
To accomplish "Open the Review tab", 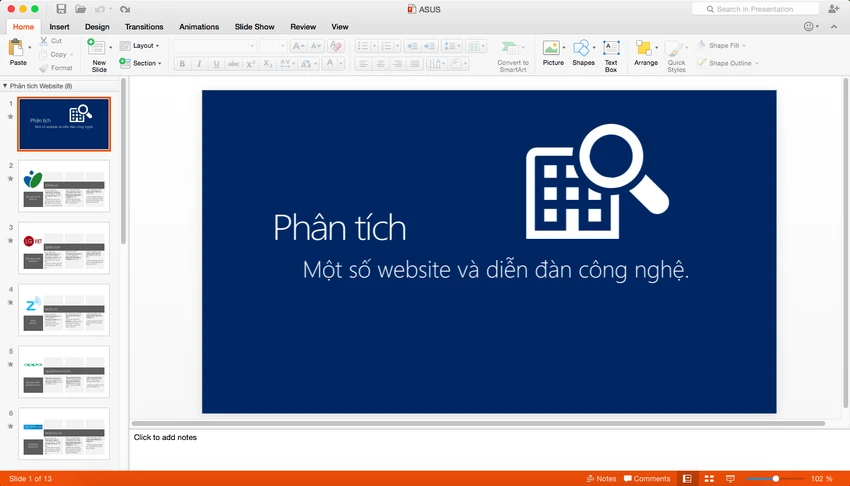I will click(303, 27).
